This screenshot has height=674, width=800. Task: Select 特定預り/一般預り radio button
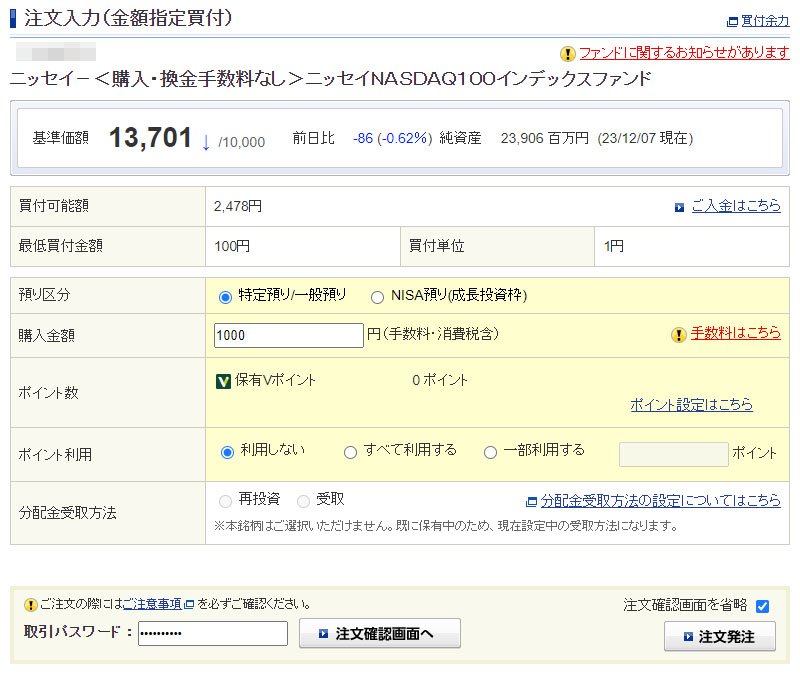(x=225, y=296)
